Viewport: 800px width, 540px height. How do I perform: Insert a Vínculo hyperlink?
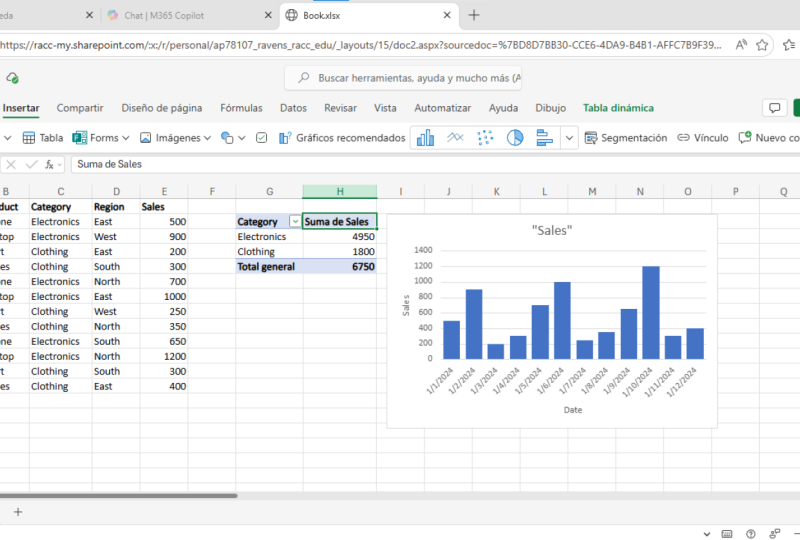[x=703, y=138]
